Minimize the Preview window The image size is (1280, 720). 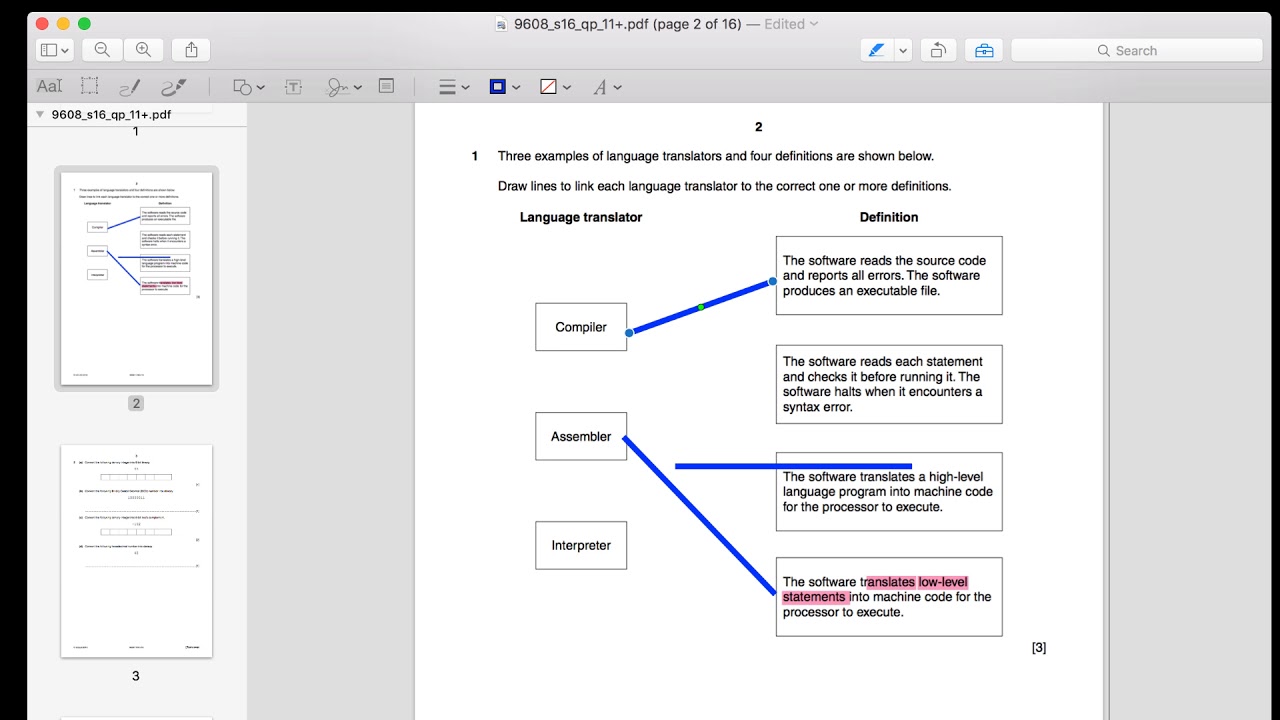[63, 24]
